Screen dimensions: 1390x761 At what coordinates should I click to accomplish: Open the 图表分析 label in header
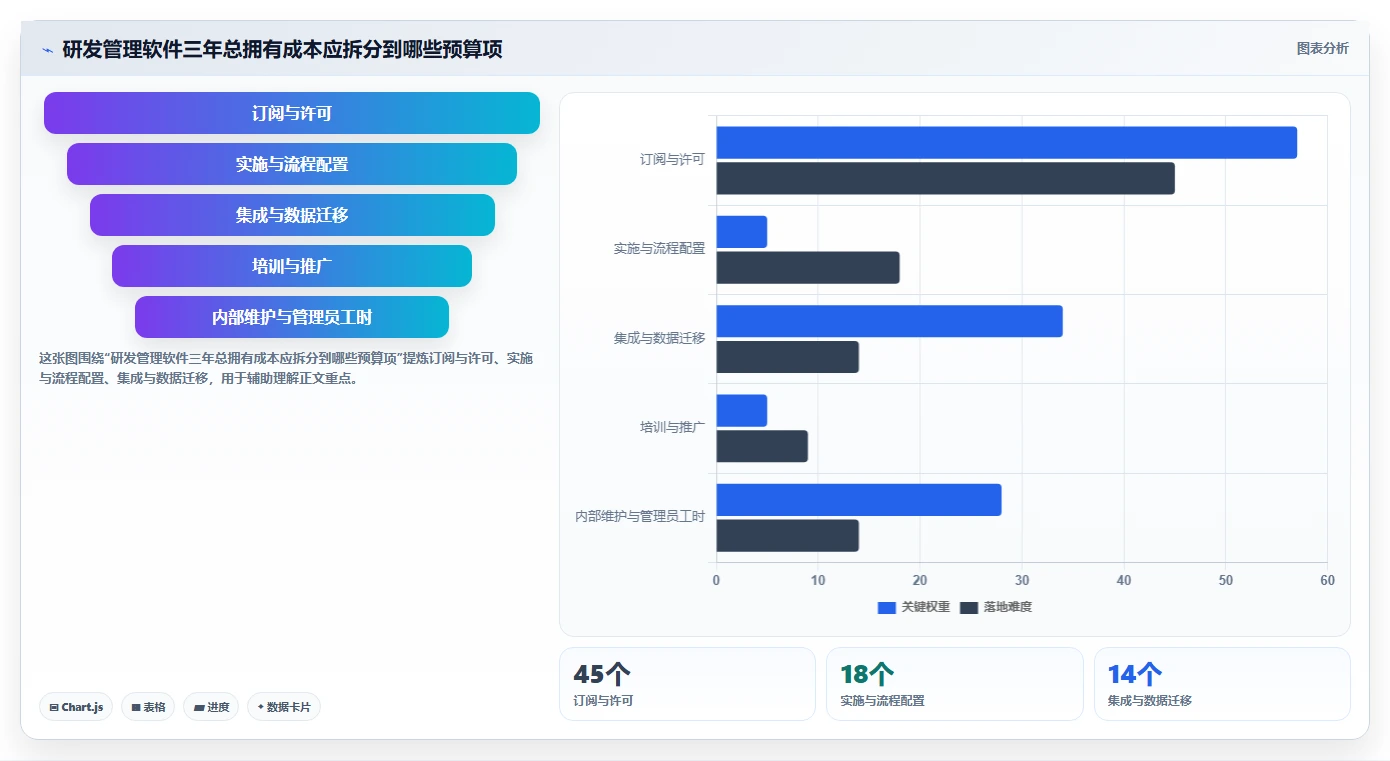(x=1322, y=48)
